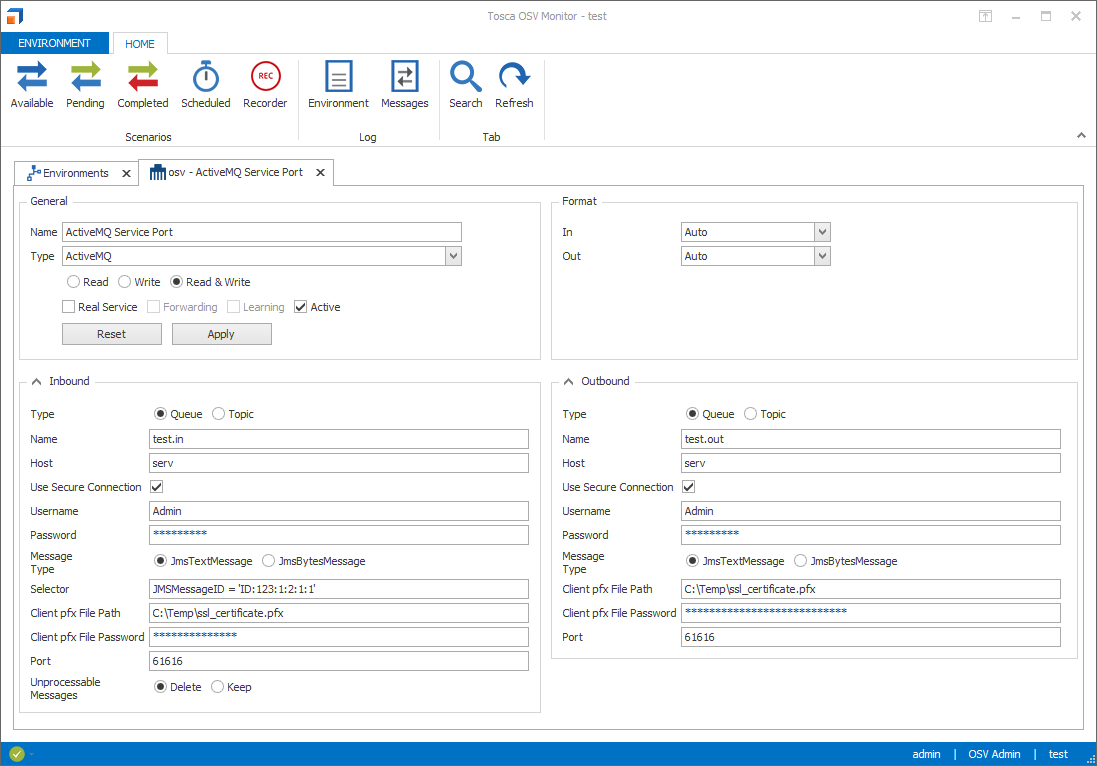Enable the Real Service checkbox
This screenshot has width=1097, height=766.
[69, 307]
